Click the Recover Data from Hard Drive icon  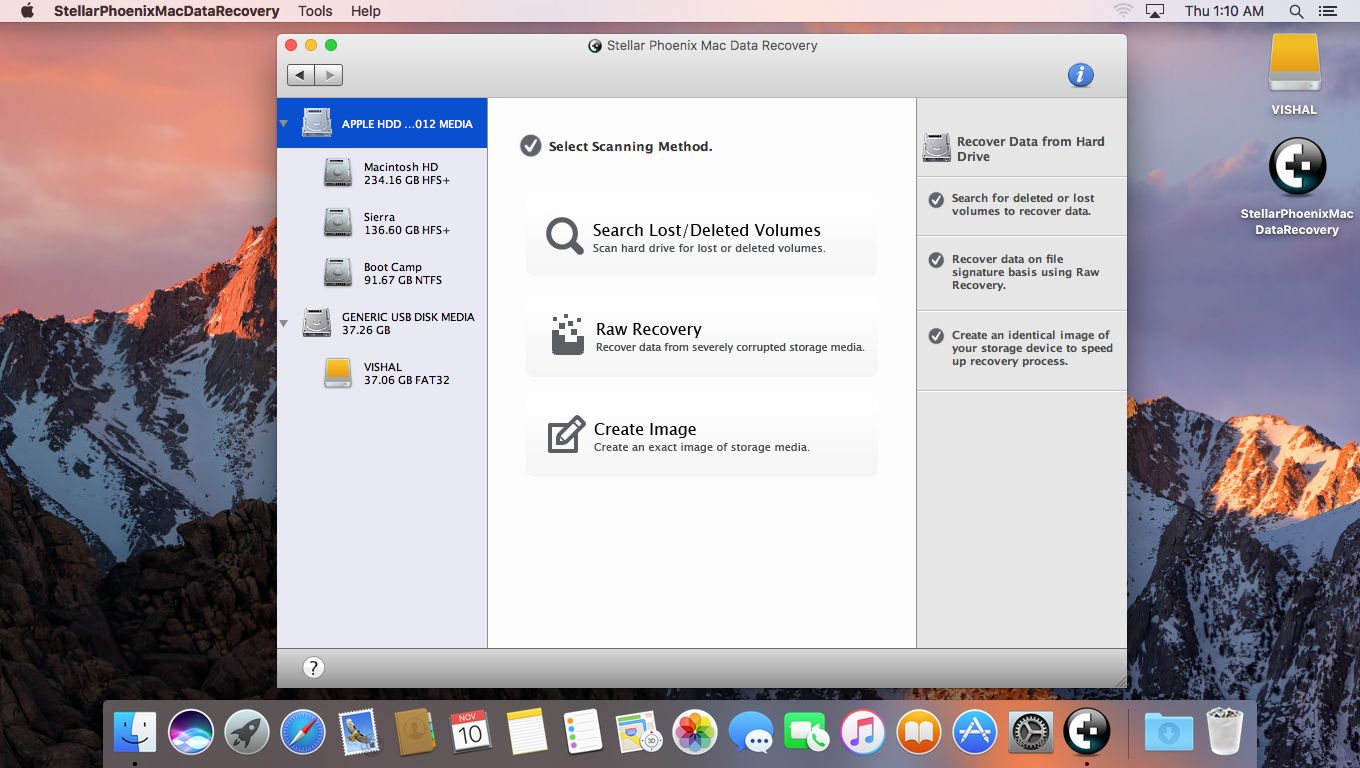click(937, 148)
